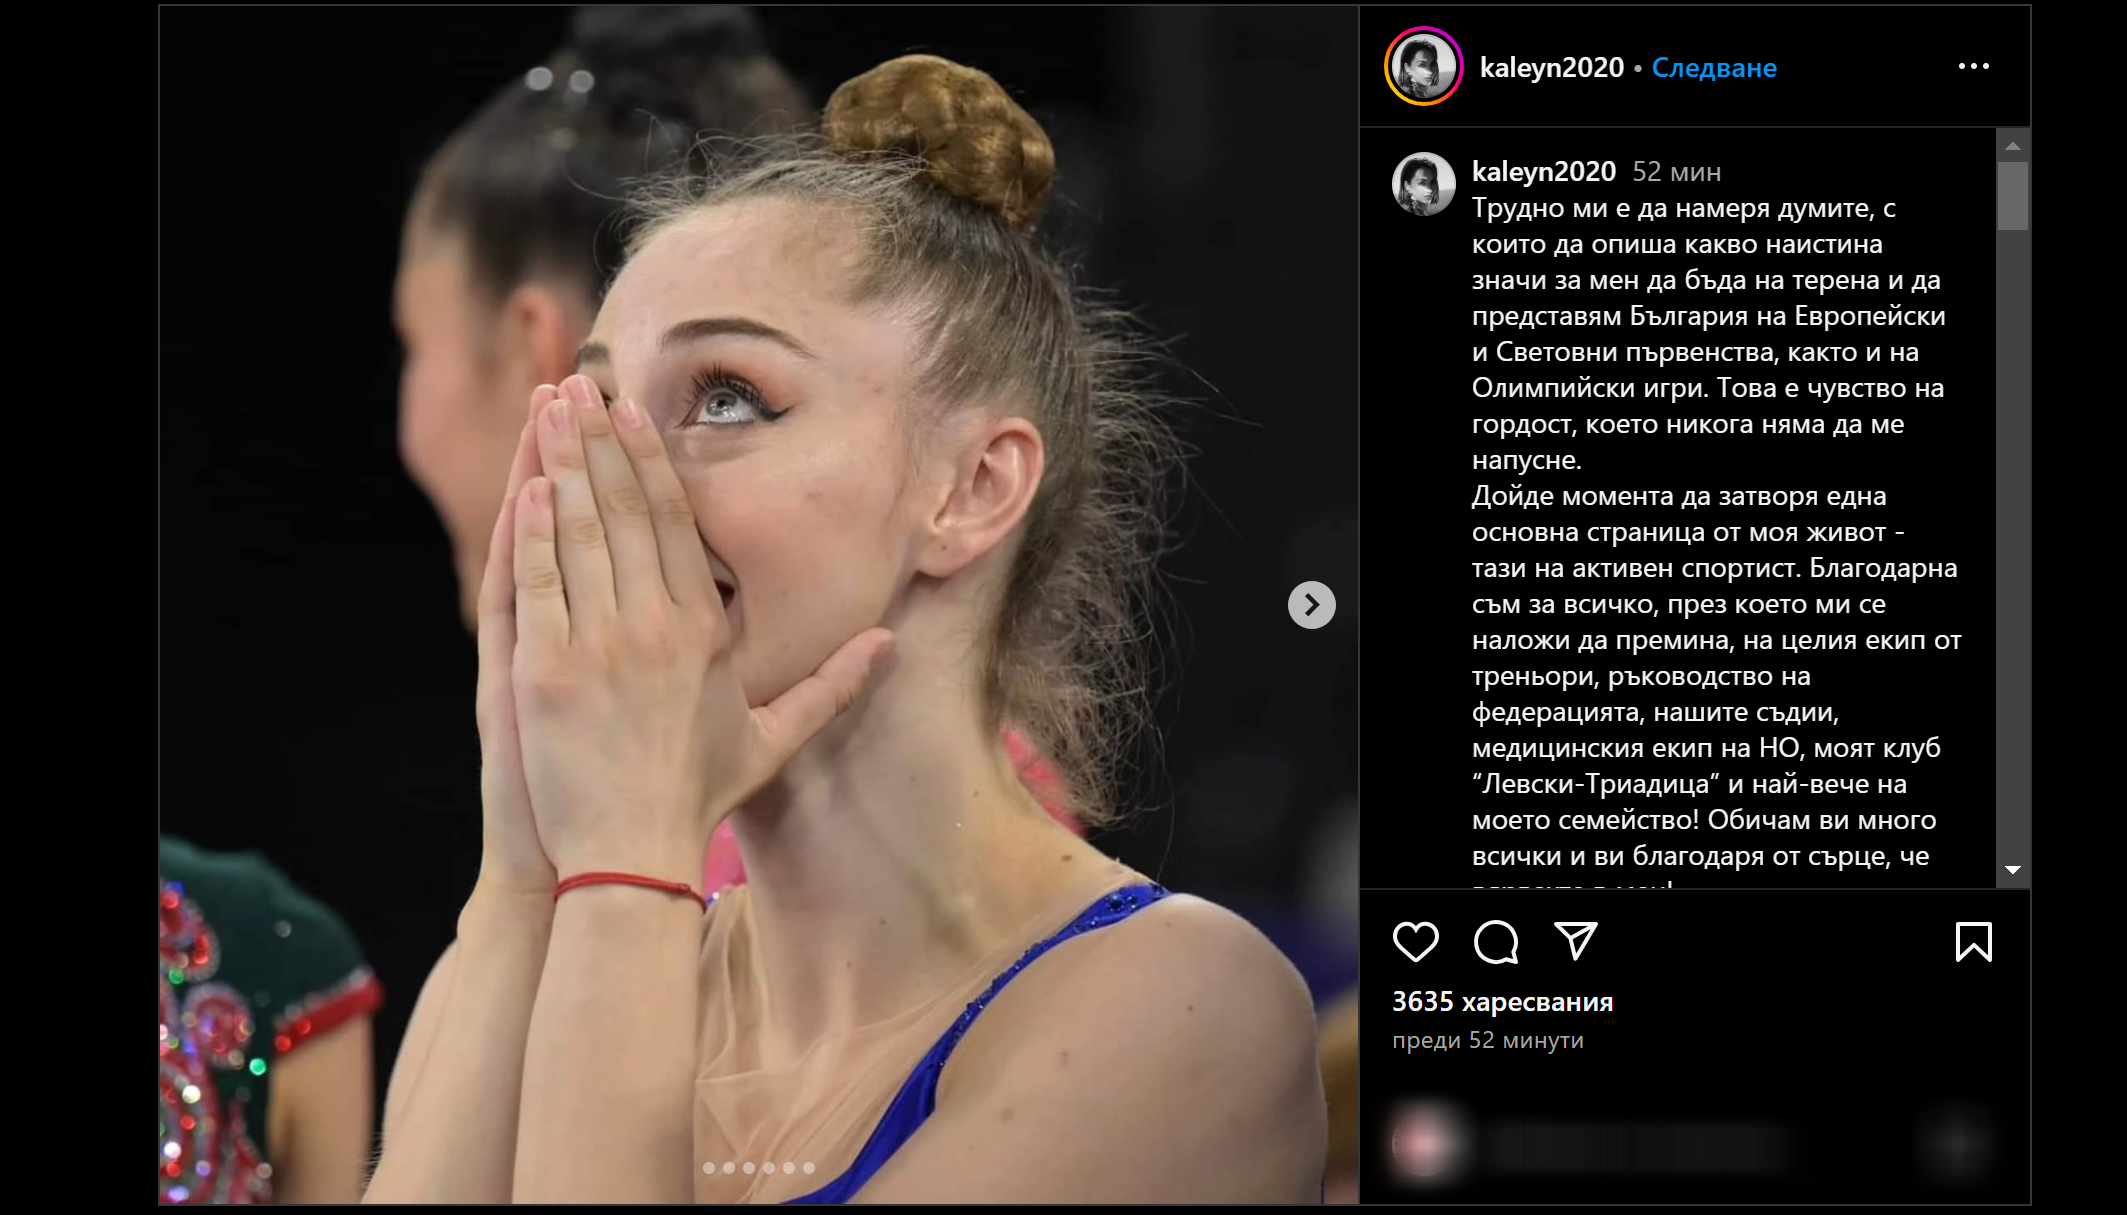Open the three-dot more options menu

pyautogui.click(x=1973, y=66)
